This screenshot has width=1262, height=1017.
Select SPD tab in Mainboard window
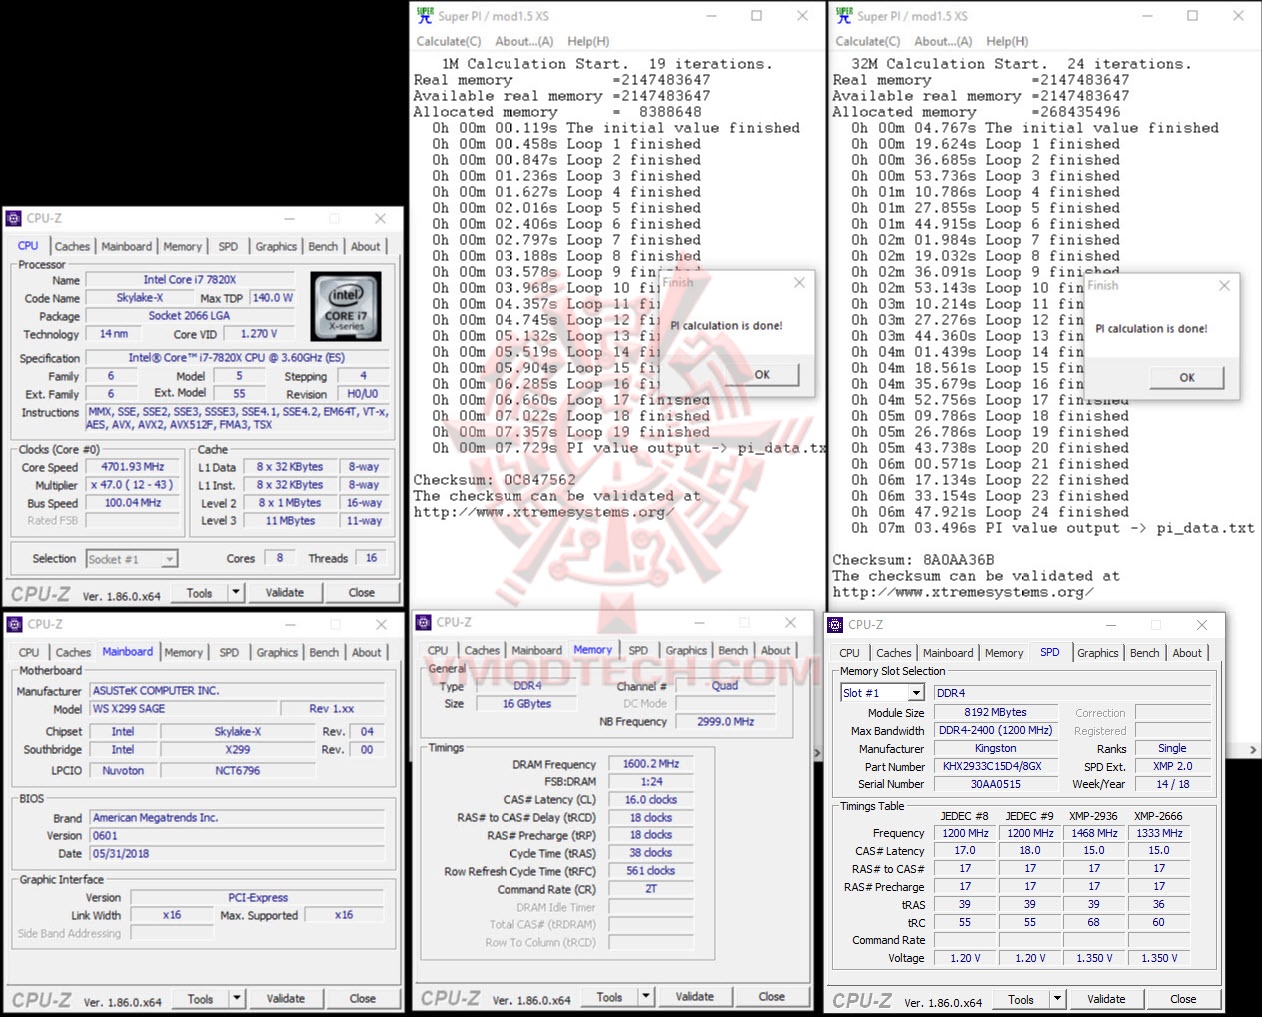(x=229, y=652)
